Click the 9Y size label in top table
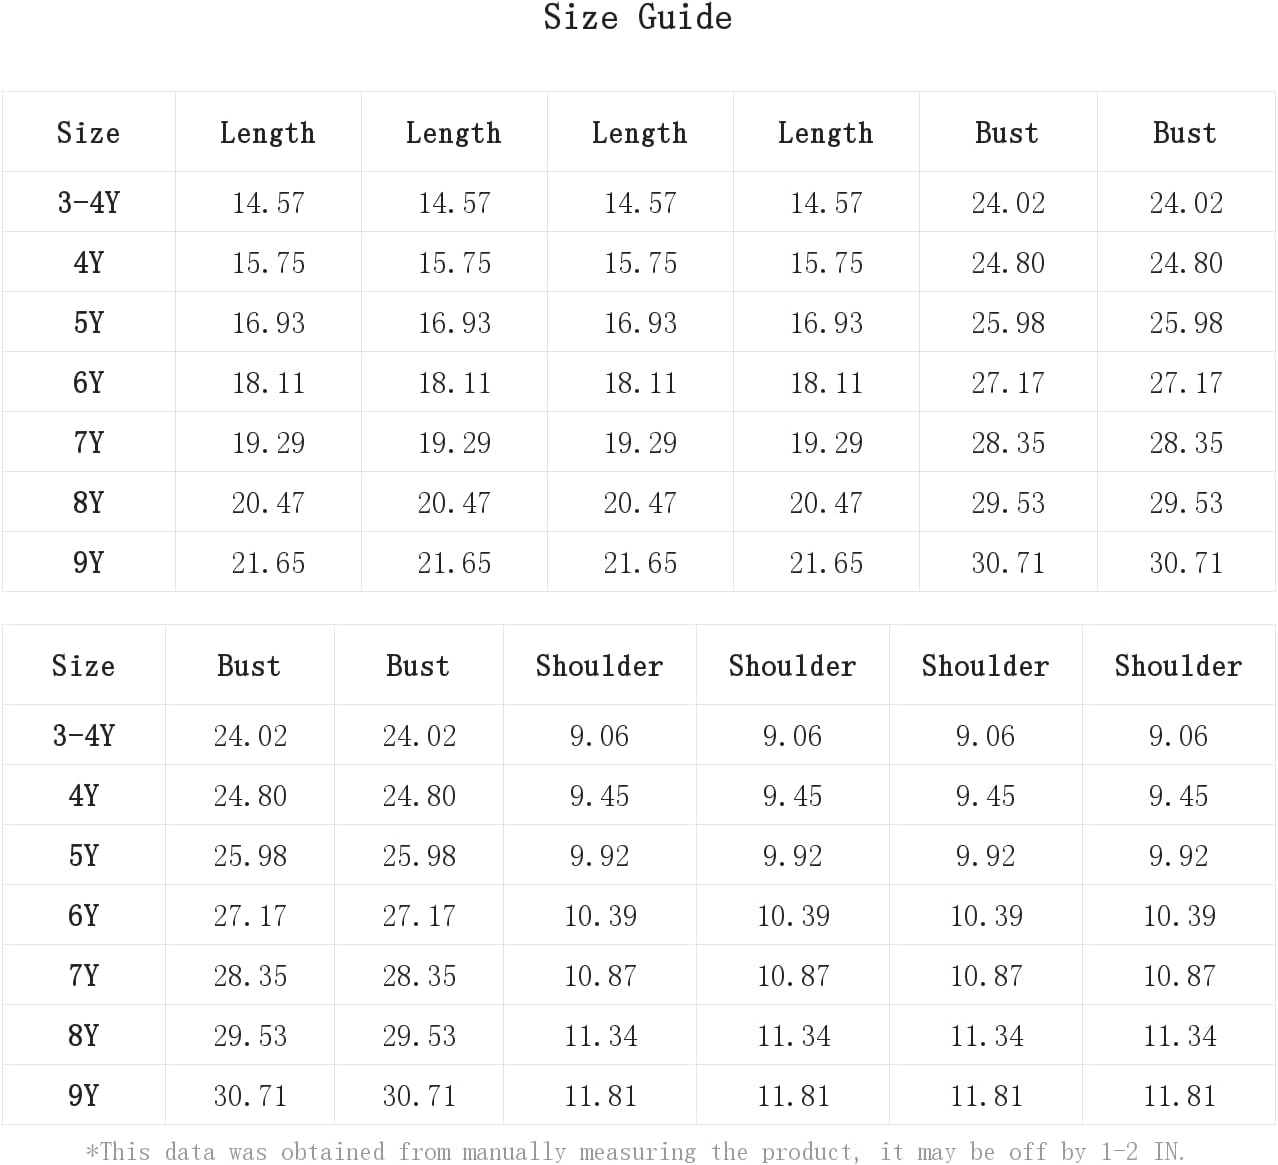The image size is (1278, 1165). (x=89, y=563)
